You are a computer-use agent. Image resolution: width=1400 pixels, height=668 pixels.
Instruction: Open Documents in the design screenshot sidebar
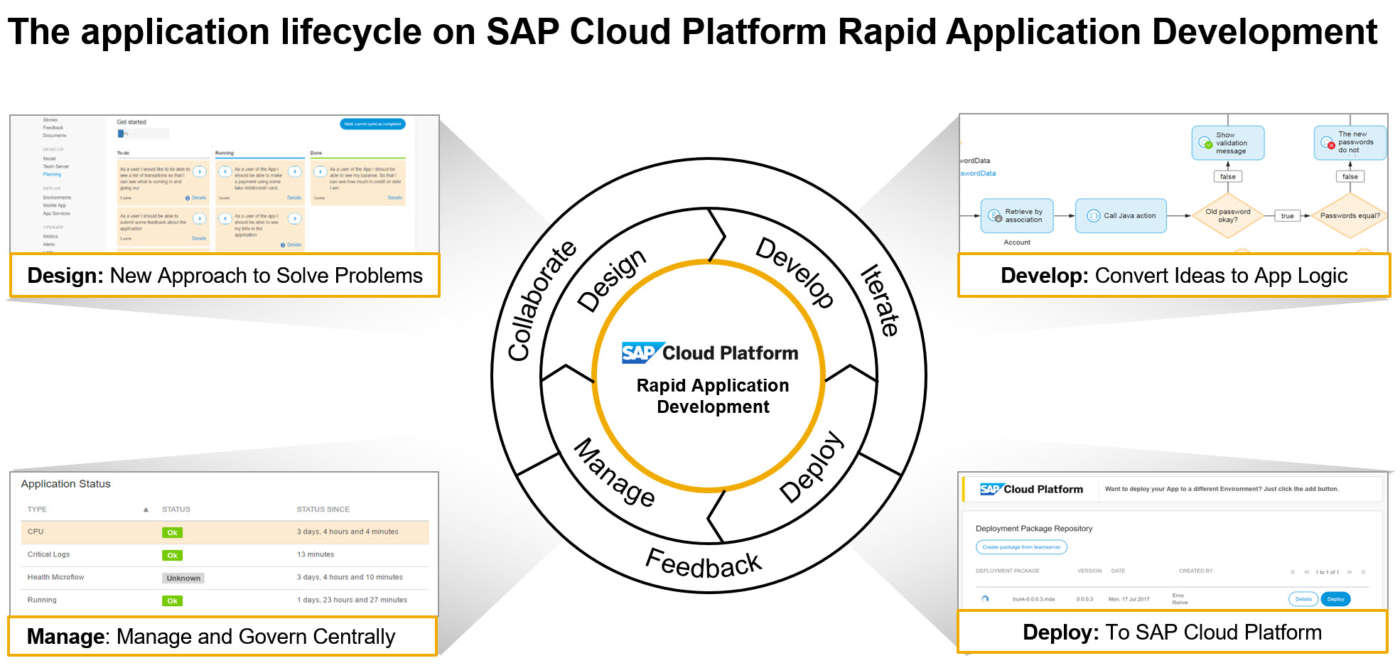tap(54, 135)
